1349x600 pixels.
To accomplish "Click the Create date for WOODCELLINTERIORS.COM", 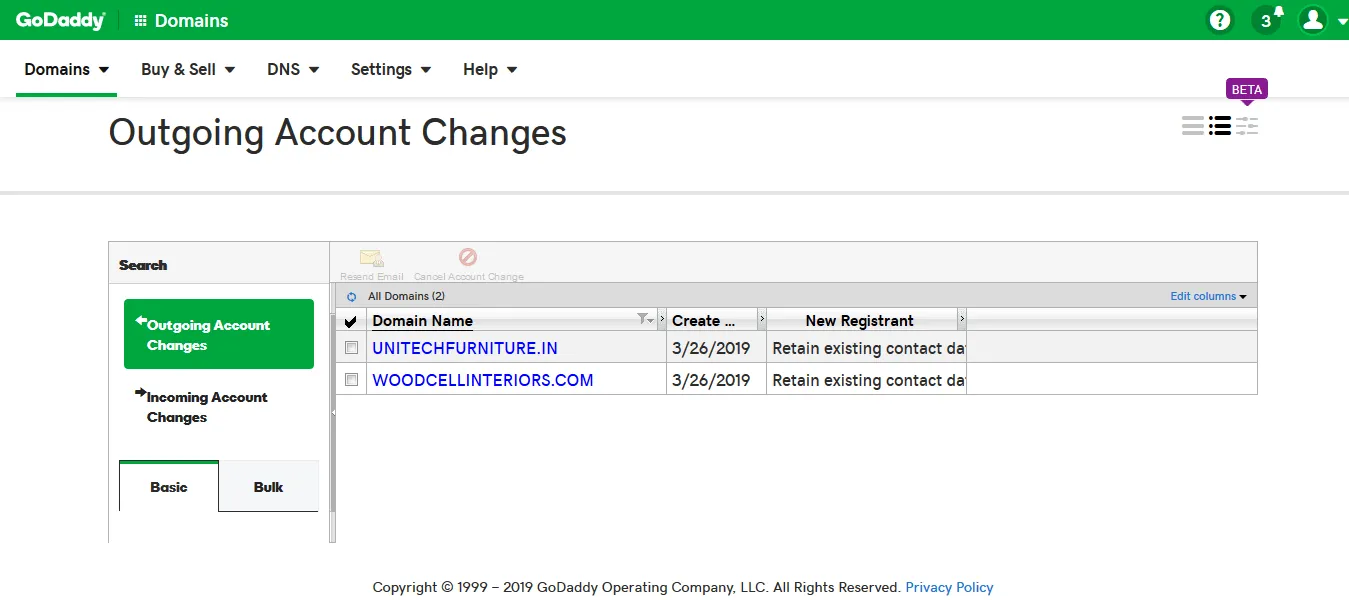I will [x=711, y=380].
